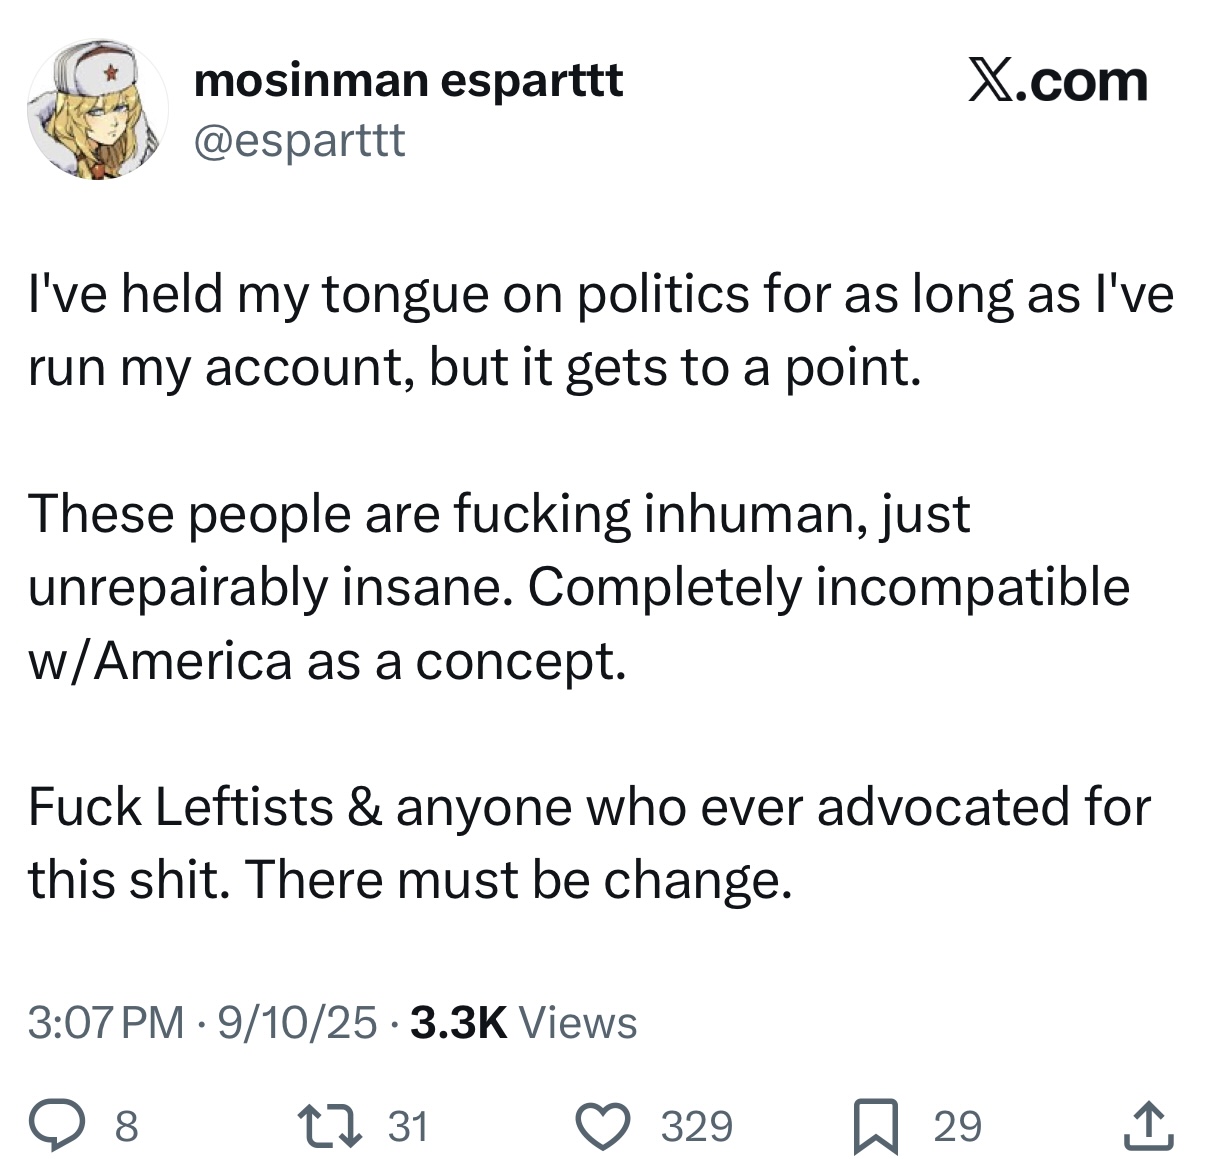
Task: Click the reply speech bubble icon
Action: pyautogui.click(x=74, y=1125)
